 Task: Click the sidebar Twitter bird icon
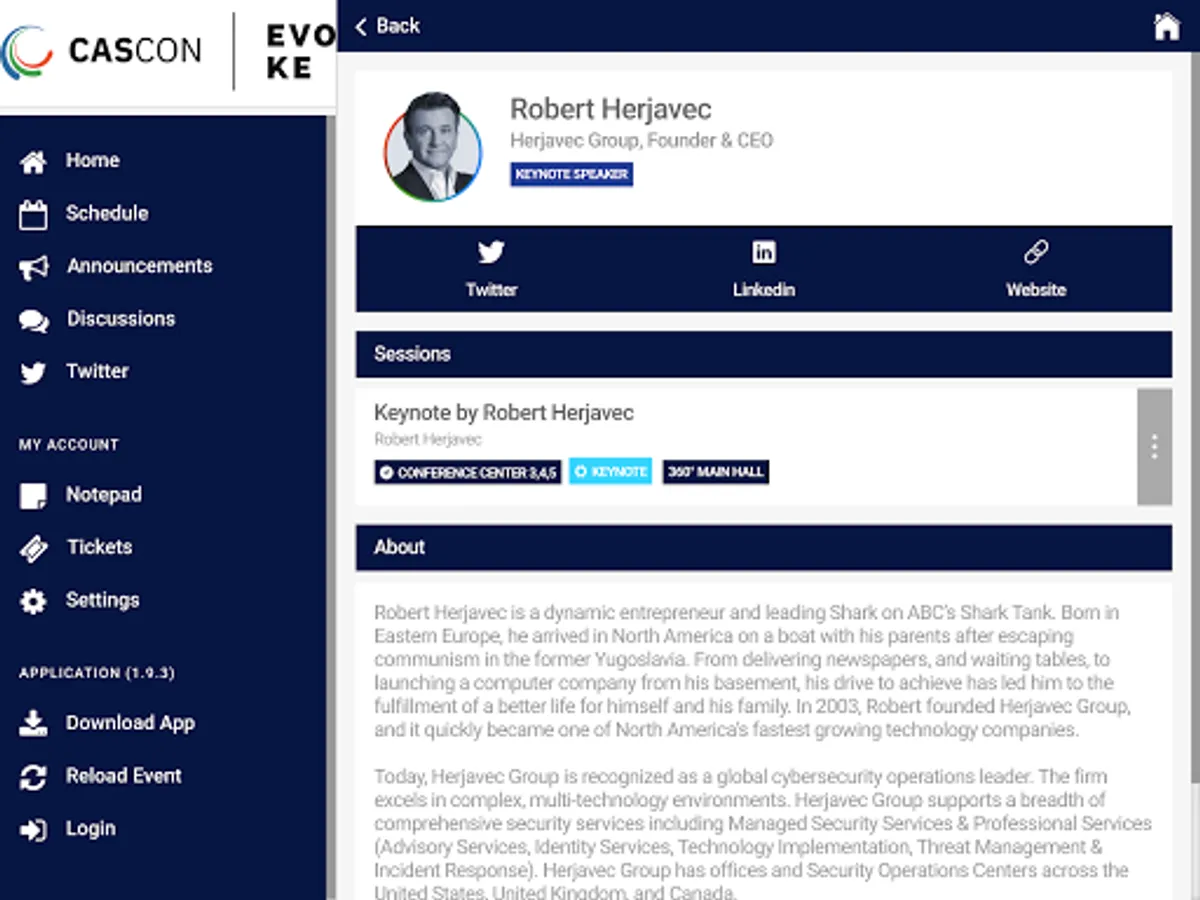(33, 373)
